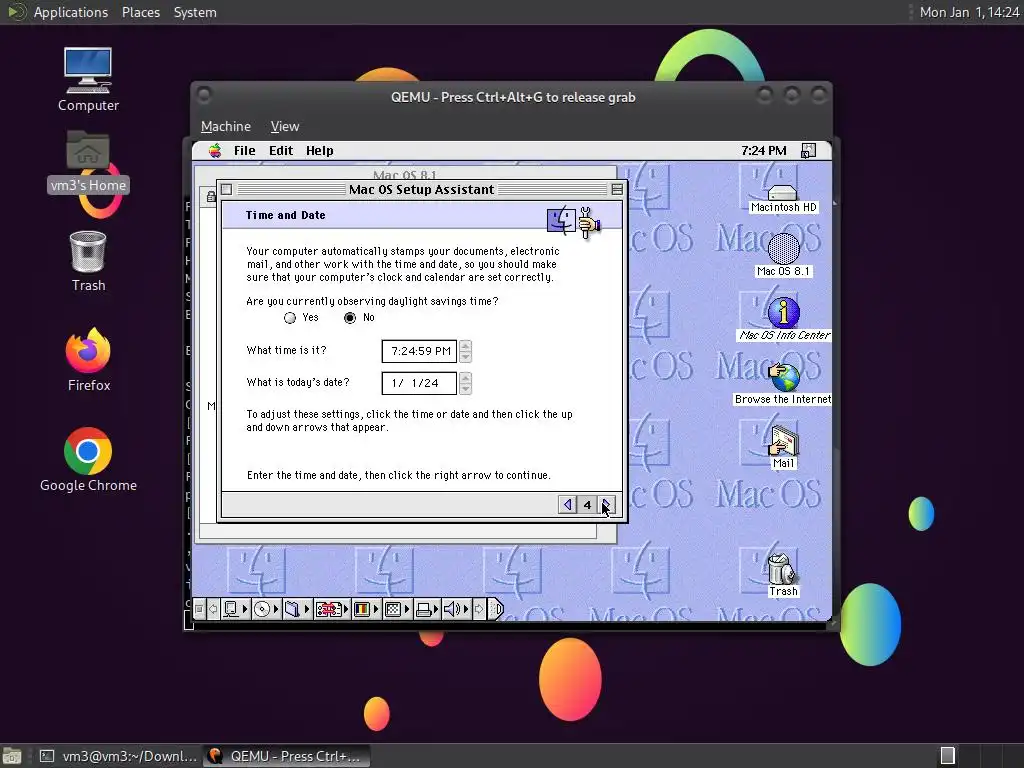
Task: Open the Computer icon on host desktop
Action: 88,79
